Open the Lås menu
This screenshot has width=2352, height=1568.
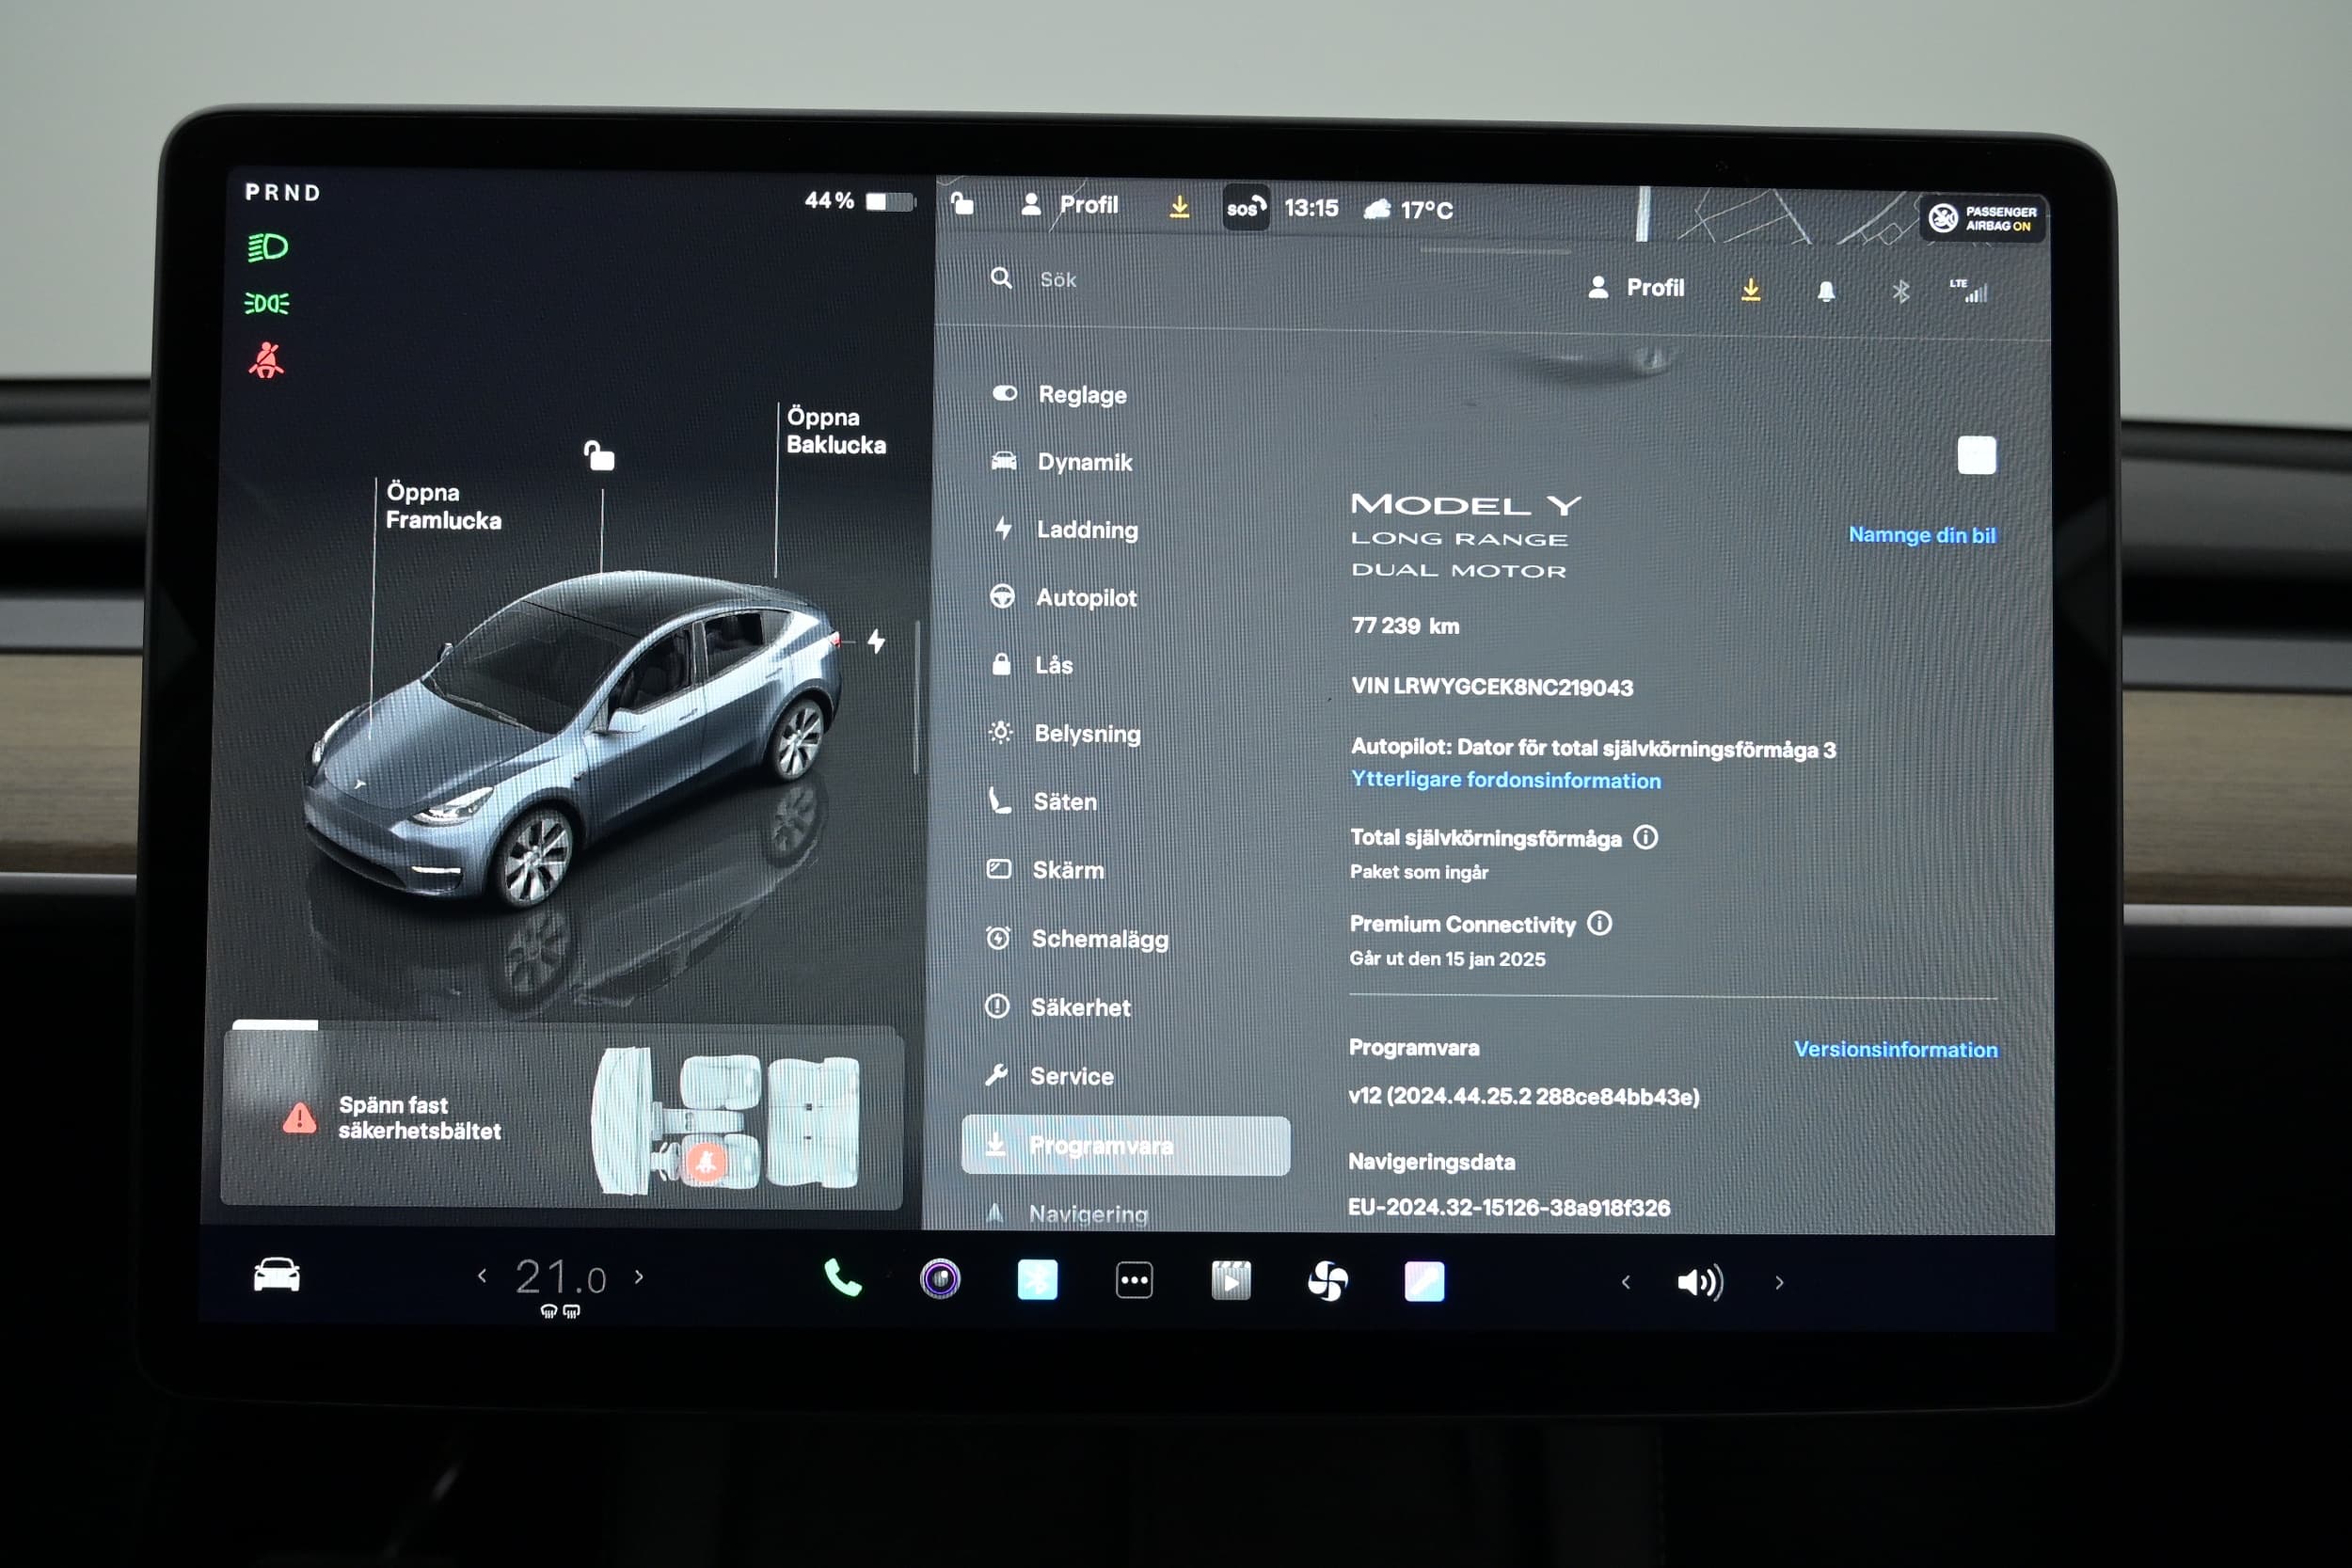[1031, 665]
